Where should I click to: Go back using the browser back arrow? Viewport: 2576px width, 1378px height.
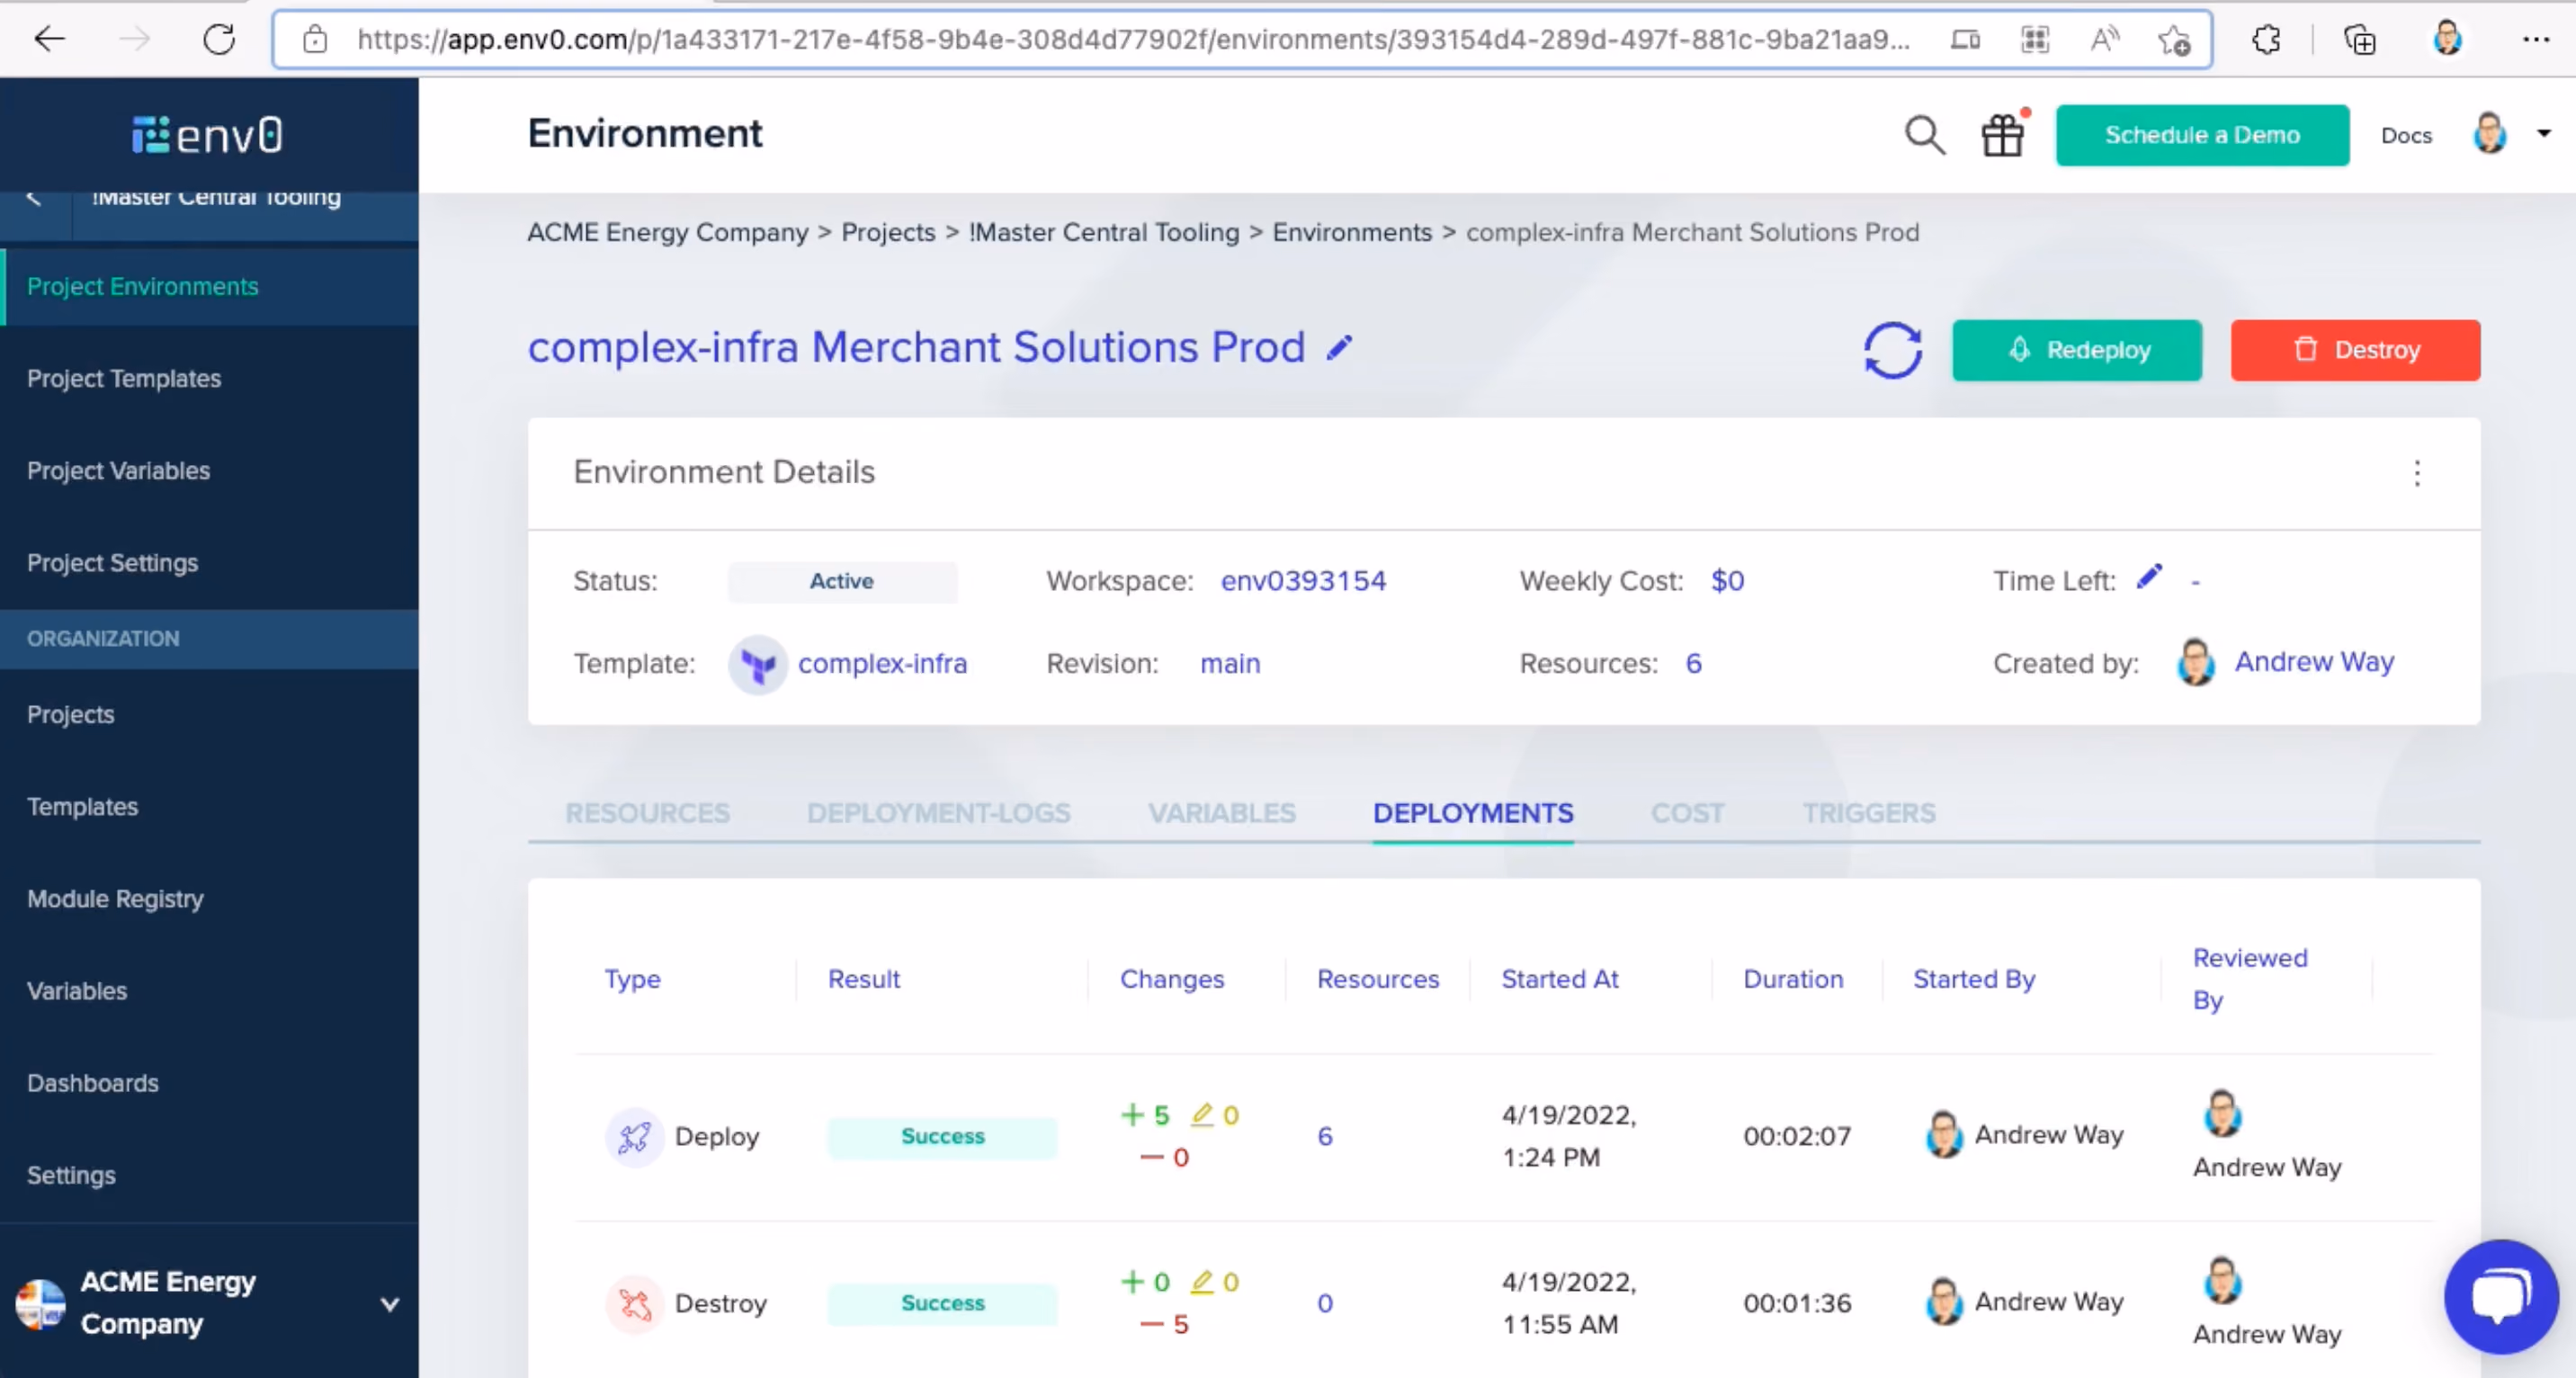[x=48, y=39]
